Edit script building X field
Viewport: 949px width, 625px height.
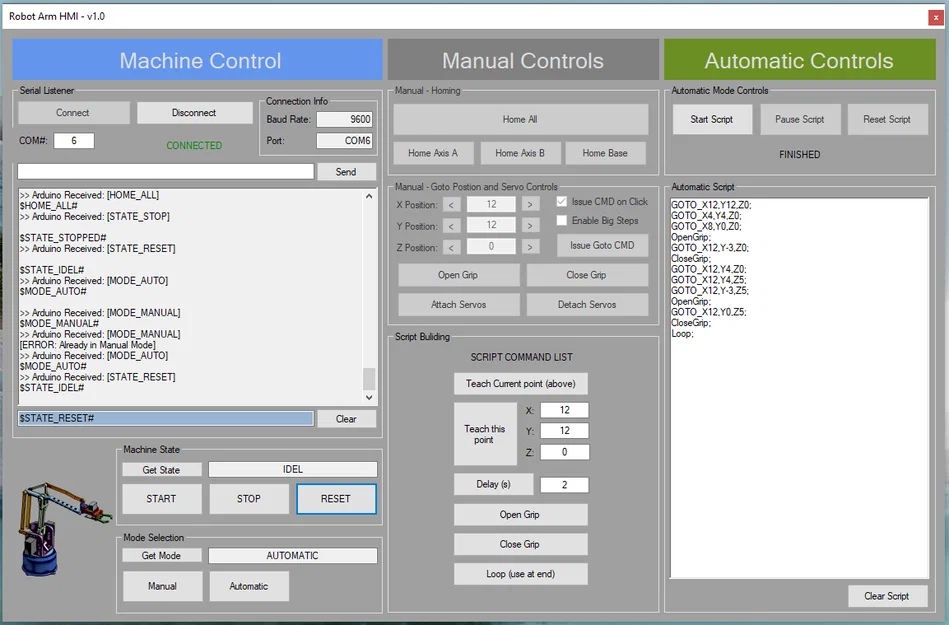[x=564, y=410]
